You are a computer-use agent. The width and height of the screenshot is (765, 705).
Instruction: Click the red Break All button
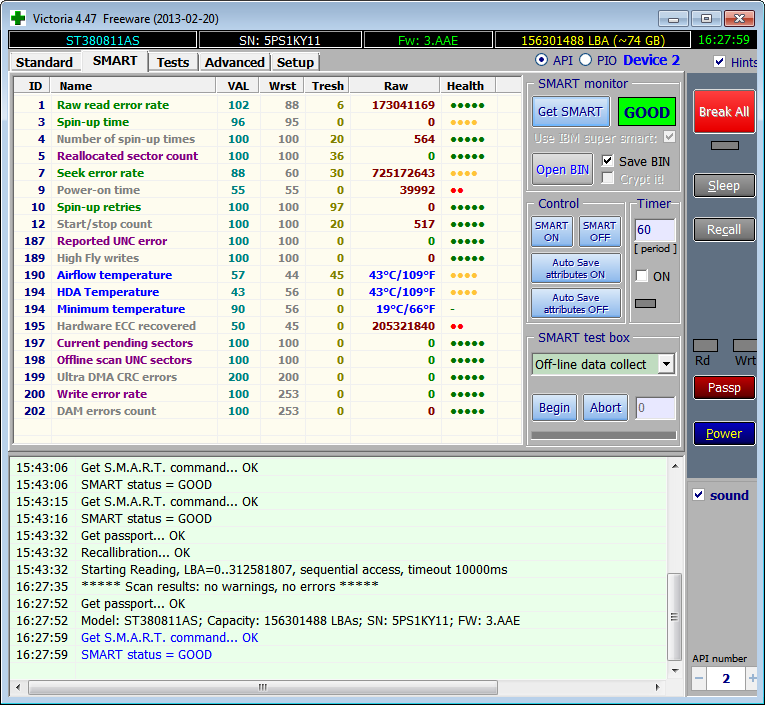point(724,112)
